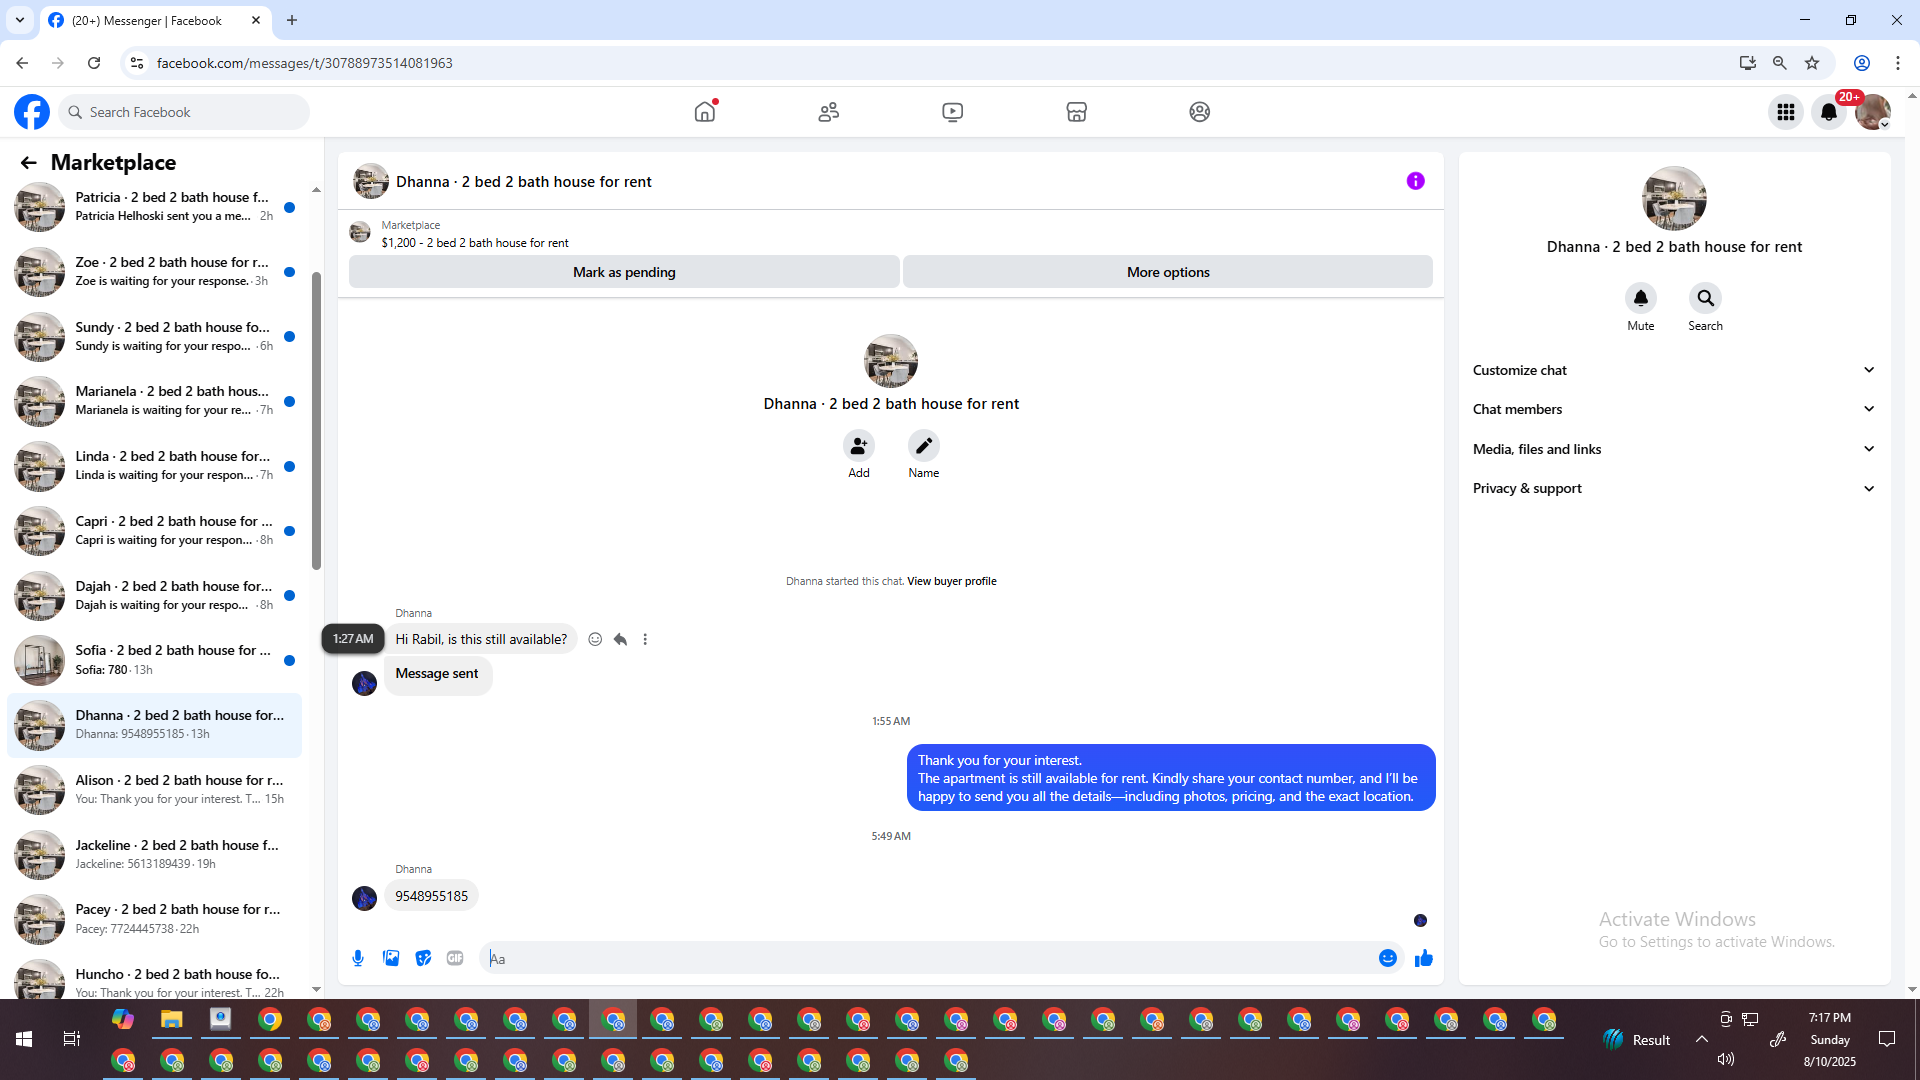Open View buyer profile link
This screenshot has width=1920, height=1080.
(x=951, y=581)
